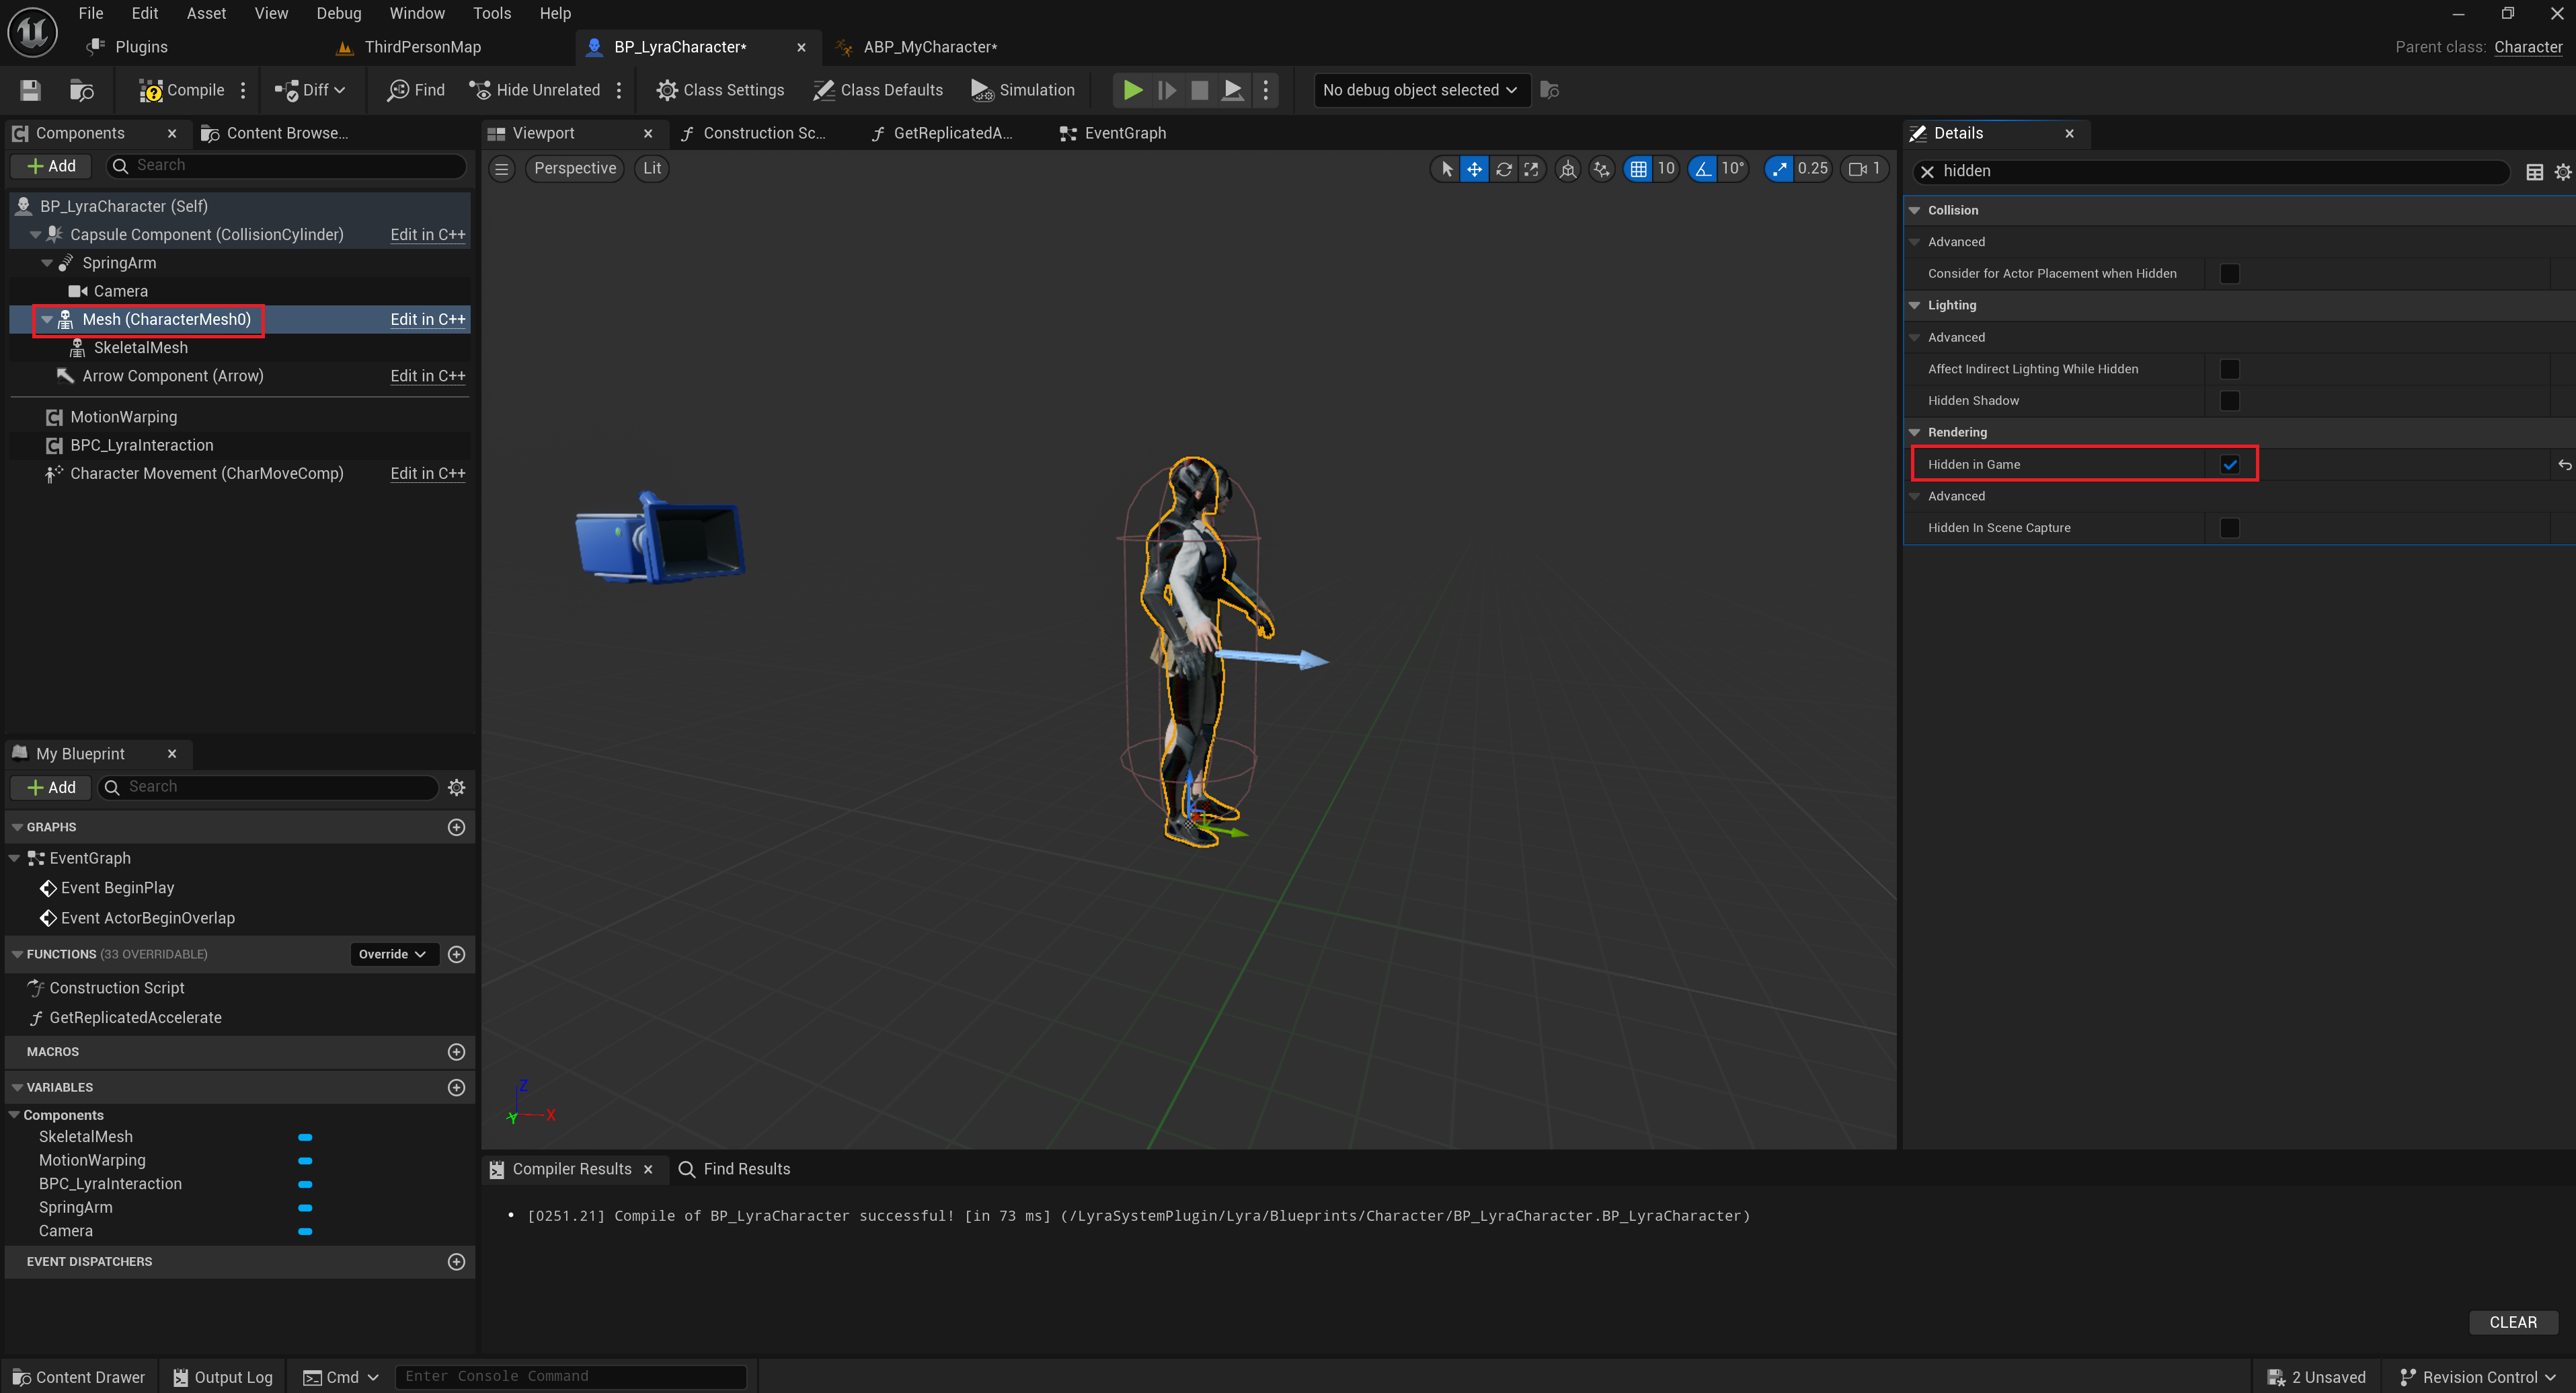
Task: Click the My Blueprint settings gear
Action: 456,787
